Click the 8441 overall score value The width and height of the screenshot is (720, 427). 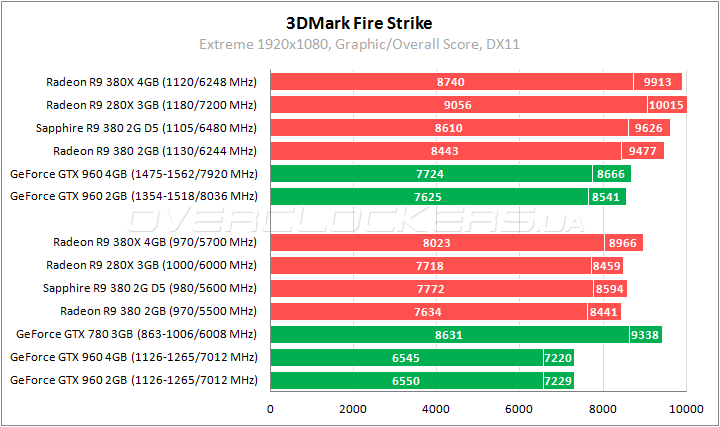(x=605, y=311)
